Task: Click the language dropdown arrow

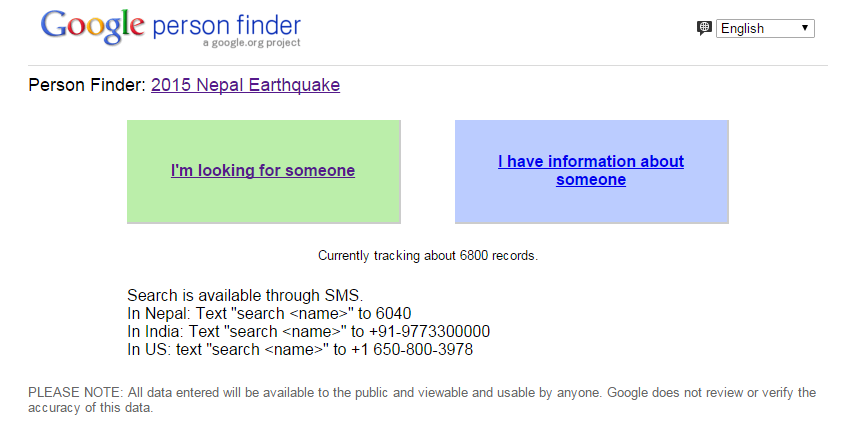Action: (x=805, y=28)
